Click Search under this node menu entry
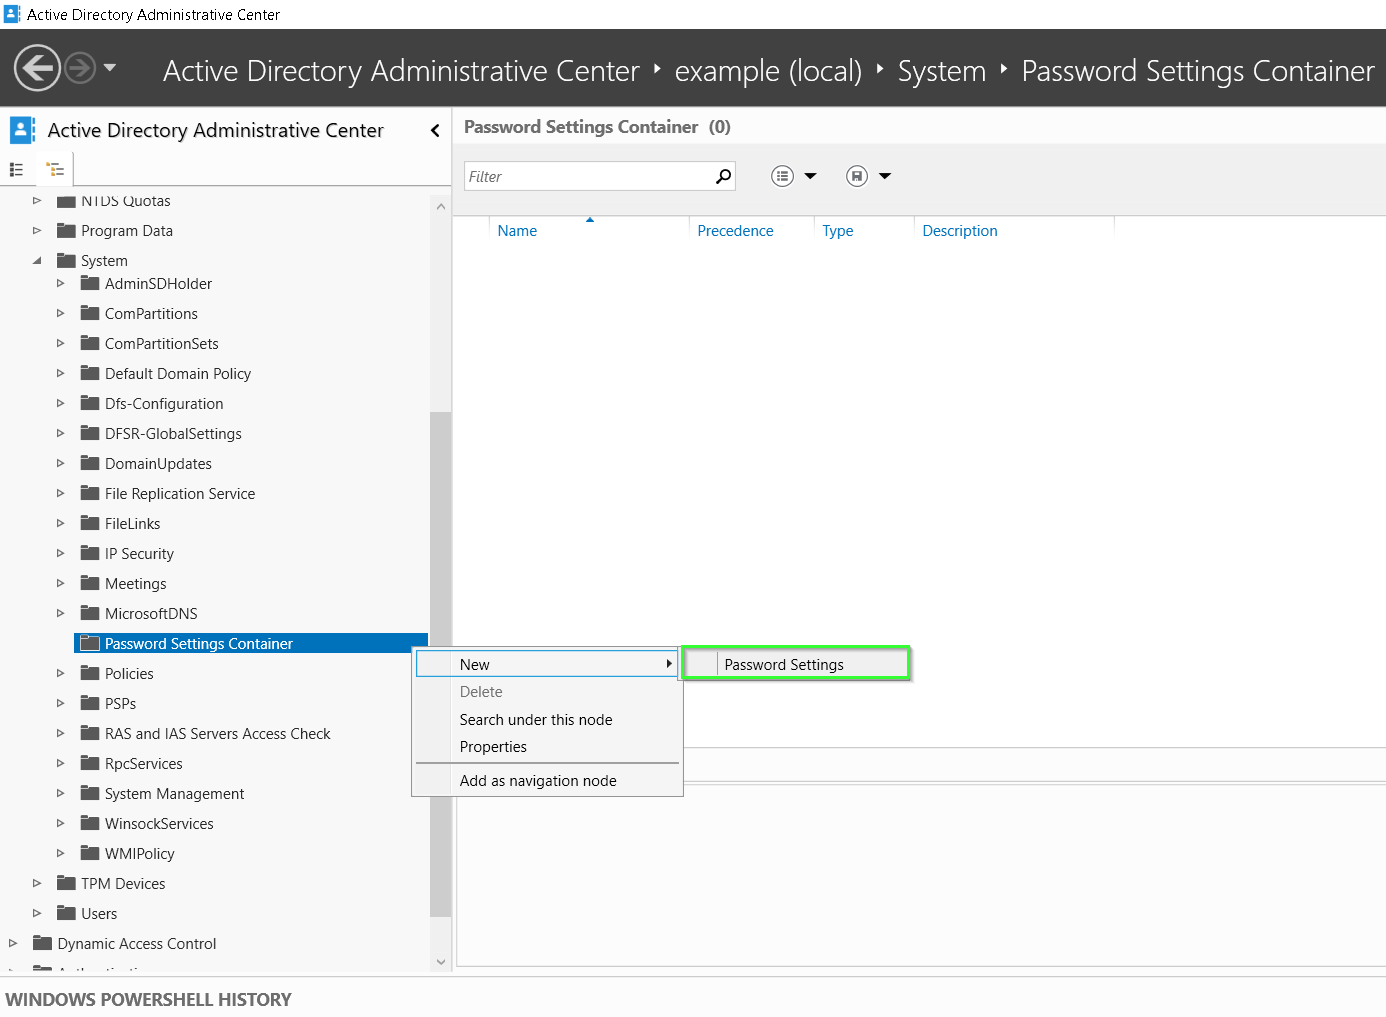Screen dimensions: 1386x1017 coord(536,719)
